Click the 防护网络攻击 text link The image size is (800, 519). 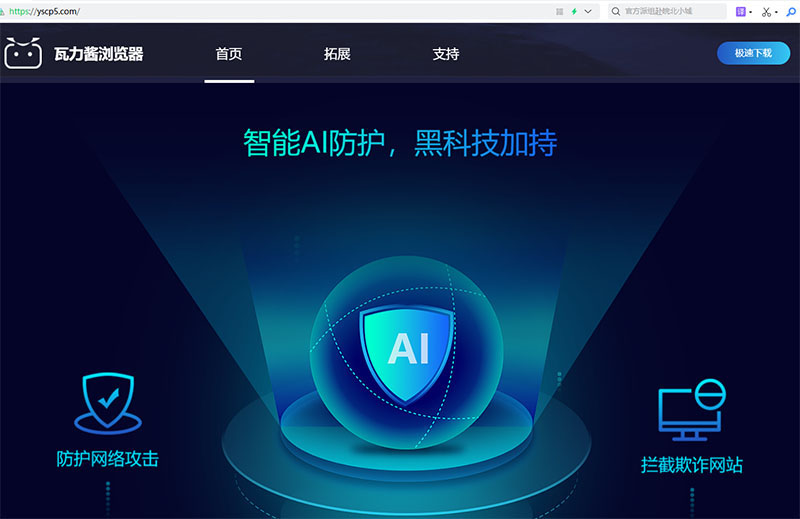[108, 459]
